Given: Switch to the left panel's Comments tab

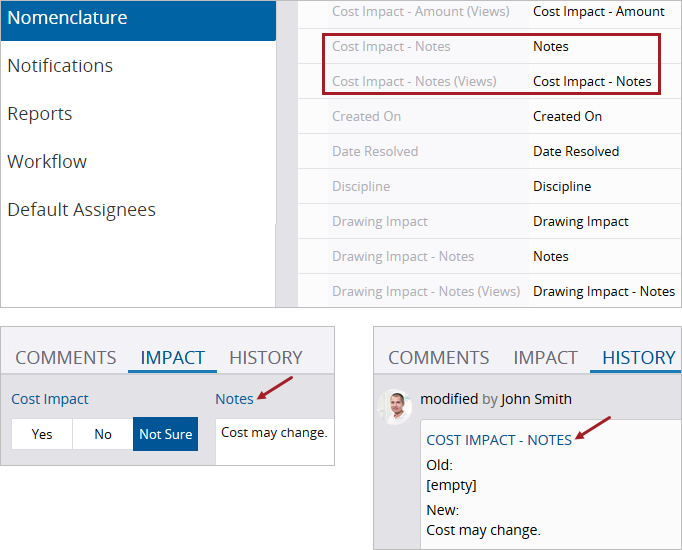Looking at the screenshot, I should pyautogui.click(x=66, y=358).
